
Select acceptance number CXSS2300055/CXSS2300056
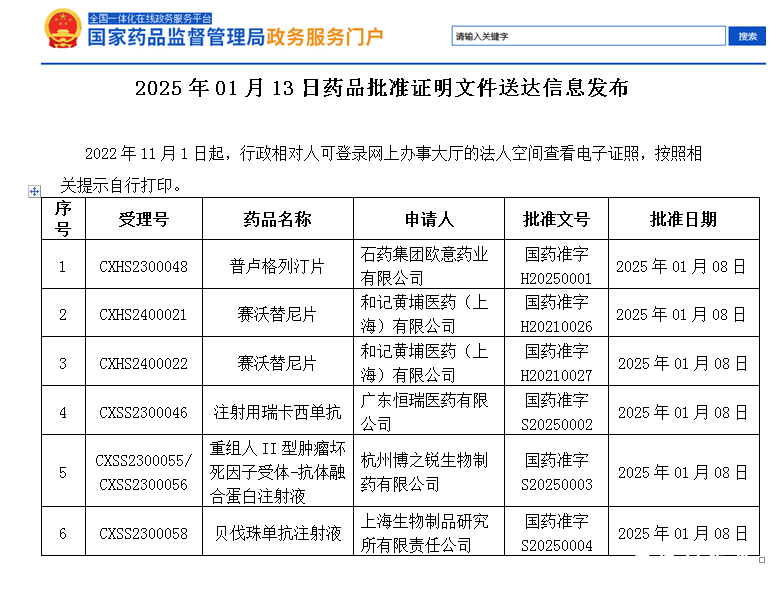(143, 472)
